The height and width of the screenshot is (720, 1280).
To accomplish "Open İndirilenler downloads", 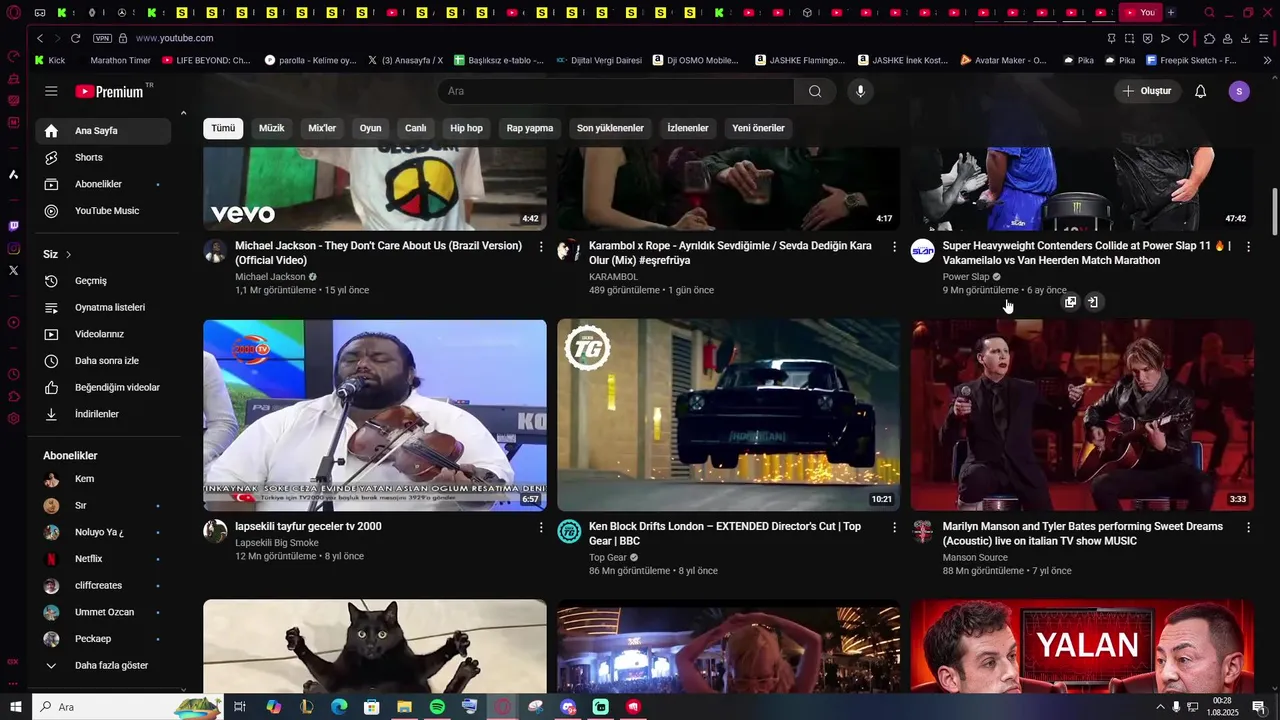I will [103, 414].
